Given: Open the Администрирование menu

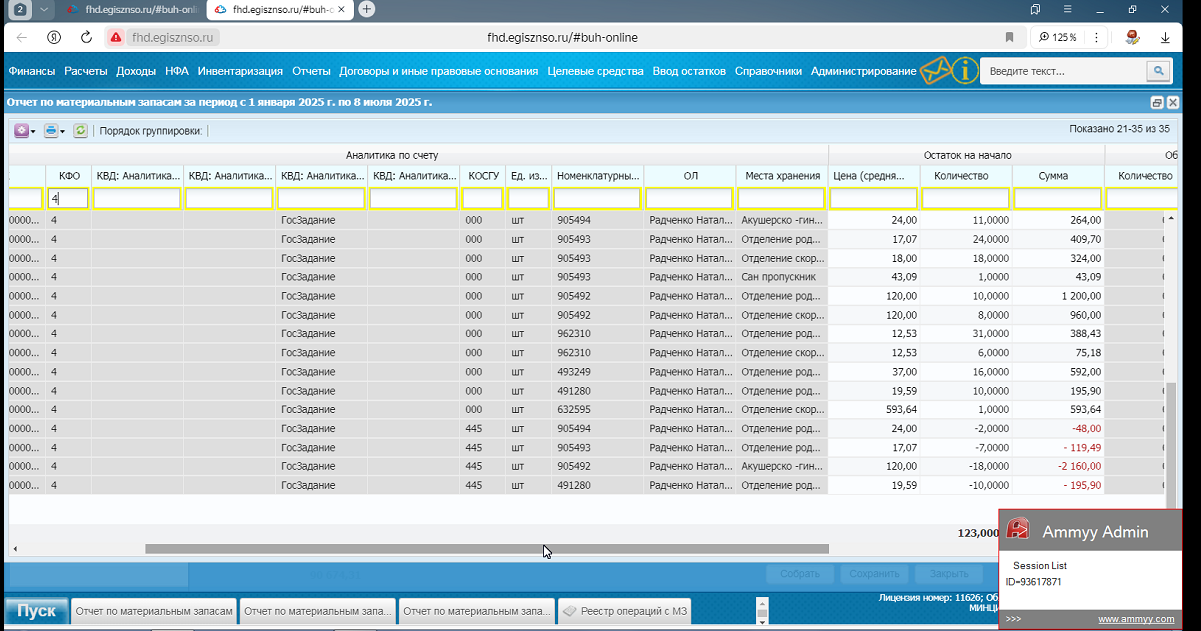Looking at the screenshot, I should coord(863,71).
